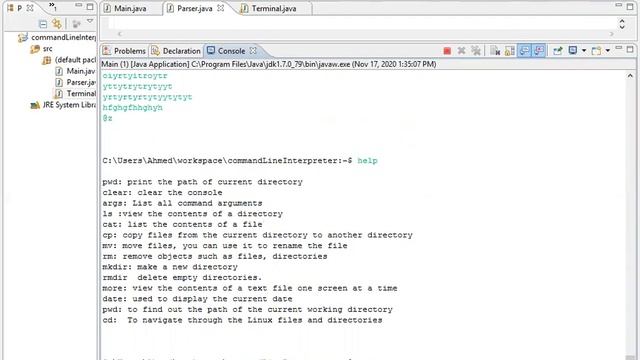The height and width of the screenshot is (360, 640).
Task: Click the JRE System Library books icon
Action: point(35,105)
